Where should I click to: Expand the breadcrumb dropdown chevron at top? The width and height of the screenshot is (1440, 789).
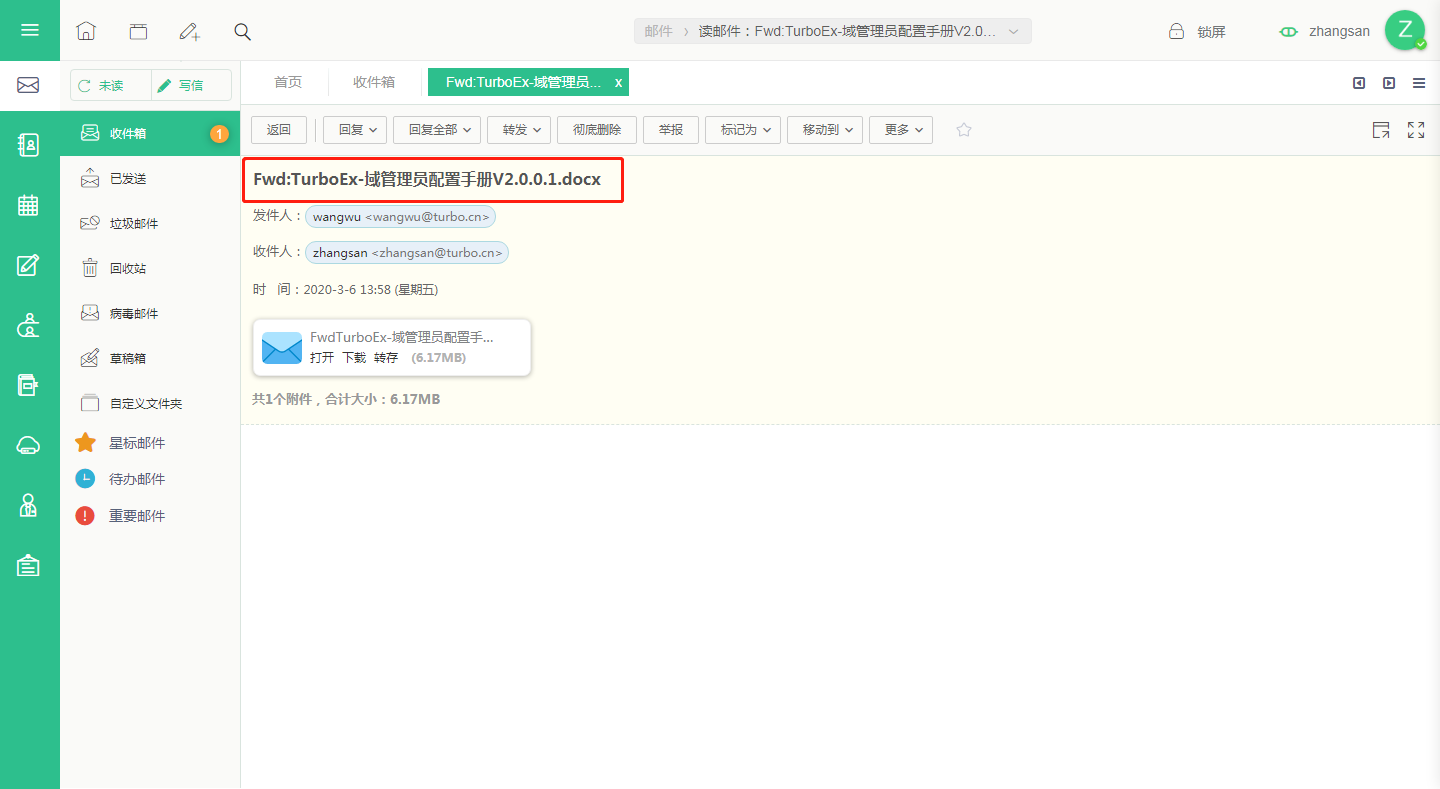pos(1013,32)
